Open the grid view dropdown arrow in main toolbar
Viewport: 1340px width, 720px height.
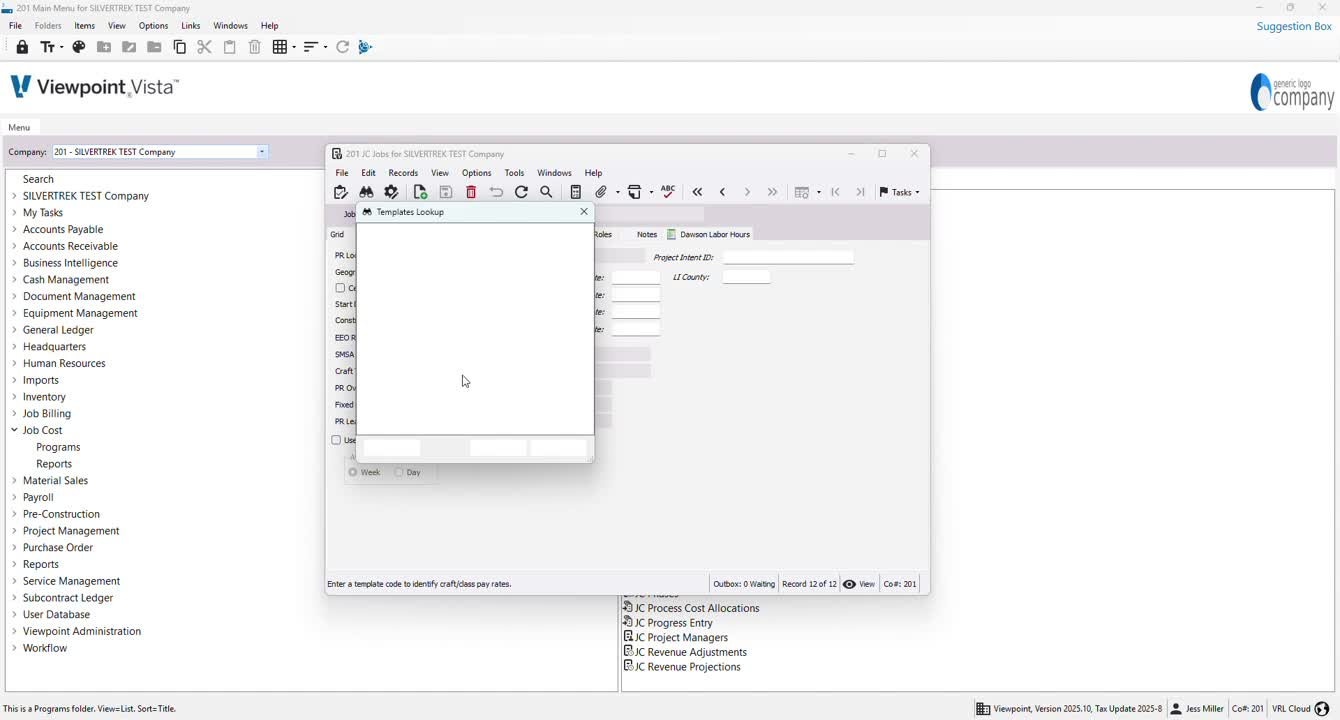[293, 47]
